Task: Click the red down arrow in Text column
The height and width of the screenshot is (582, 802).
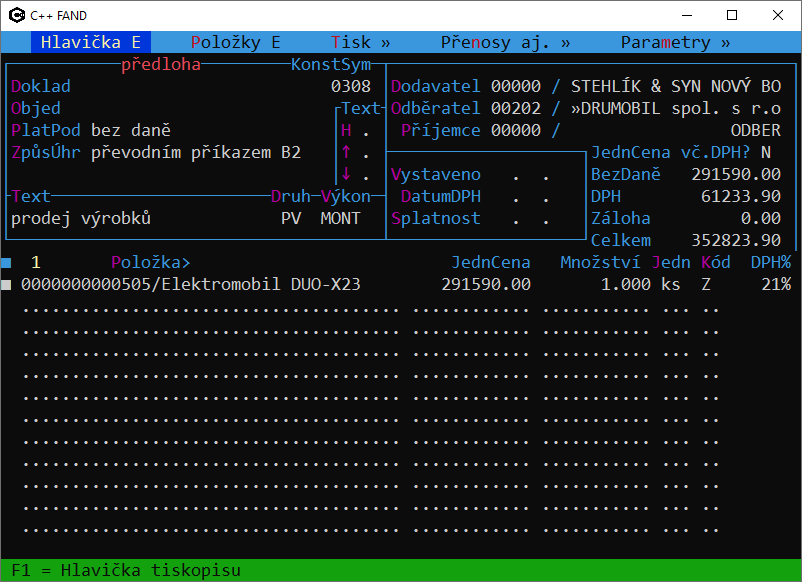Action: click(346, 175)
